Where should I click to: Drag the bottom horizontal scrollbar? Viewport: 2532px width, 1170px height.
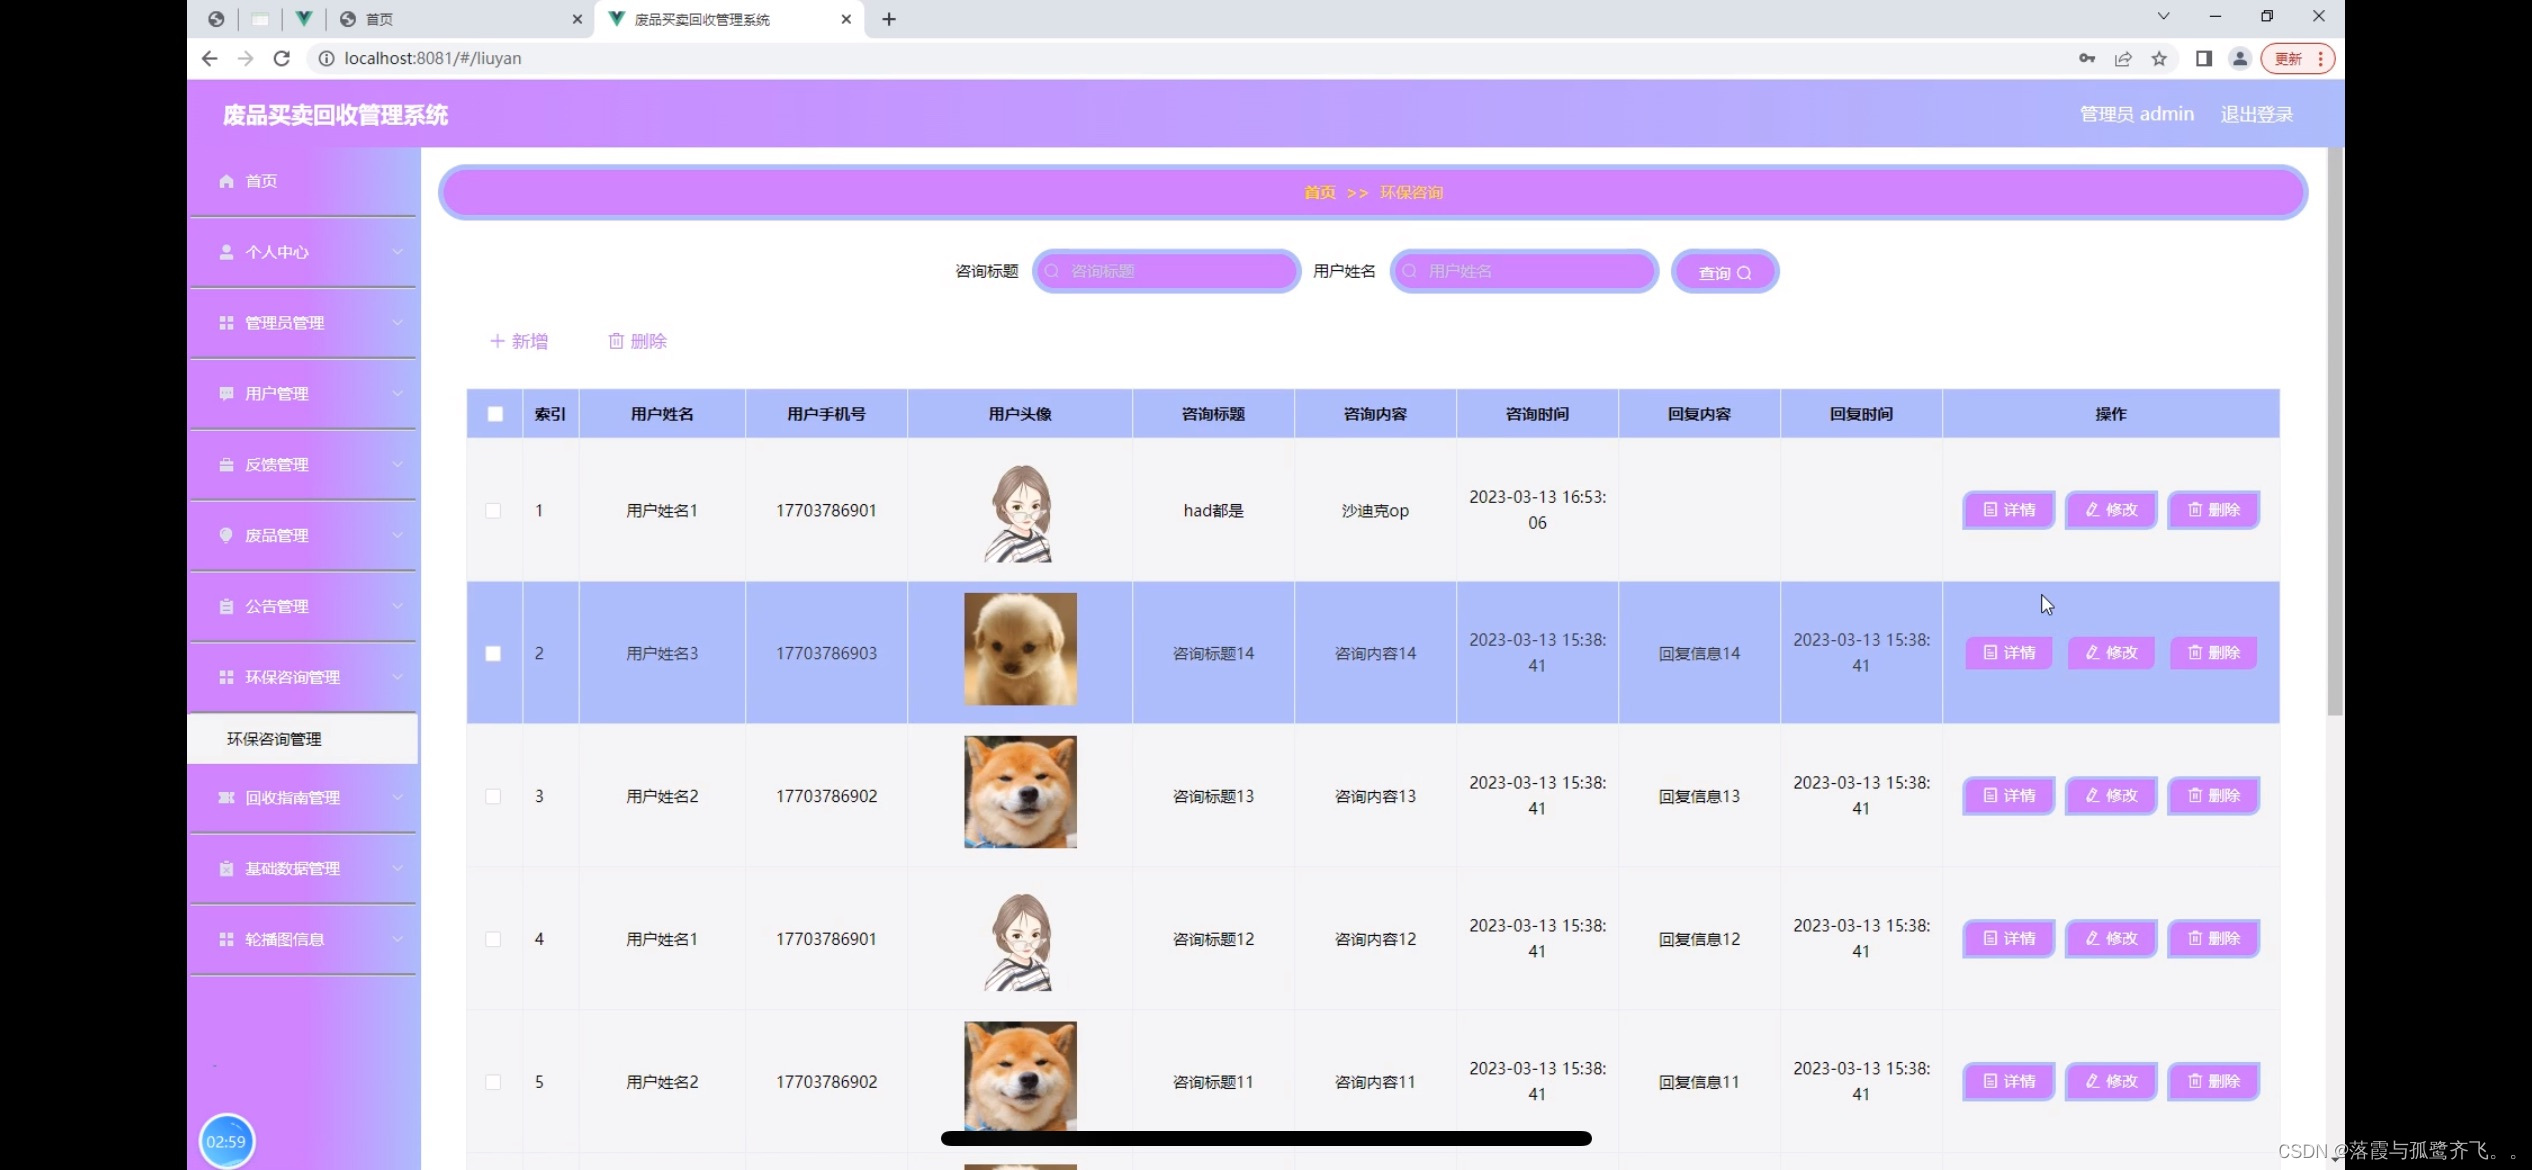(1266, 1139)
